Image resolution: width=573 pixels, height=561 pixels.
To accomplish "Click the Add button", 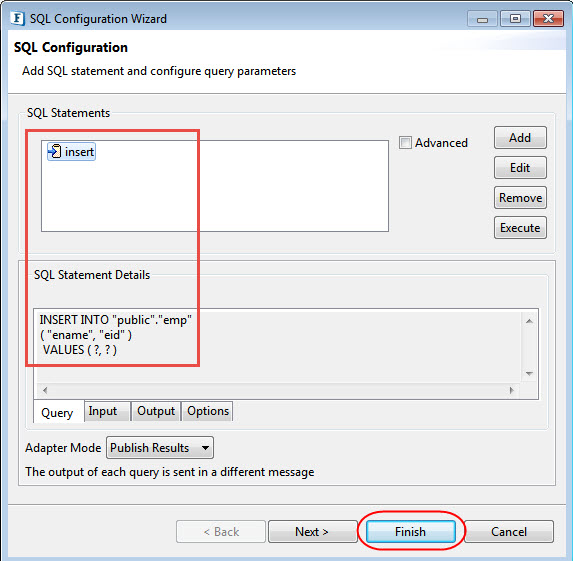I will pyautogui.click(x=520, y=138).
